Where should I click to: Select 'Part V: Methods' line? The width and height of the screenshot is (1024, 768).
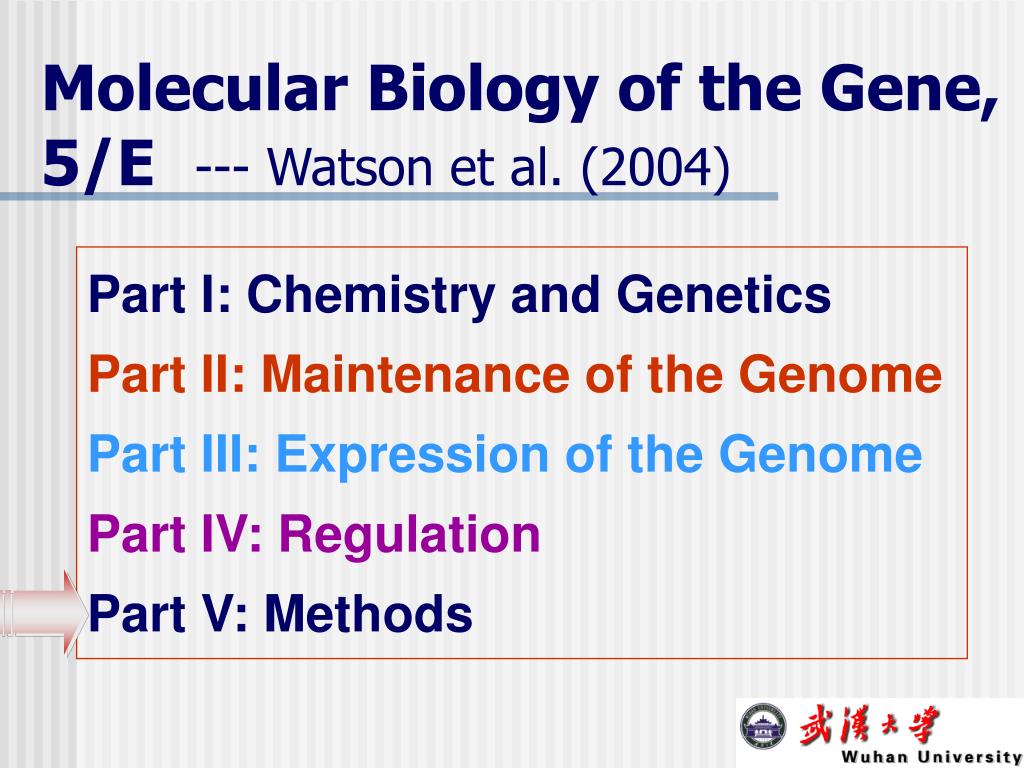tap(280, 613)
